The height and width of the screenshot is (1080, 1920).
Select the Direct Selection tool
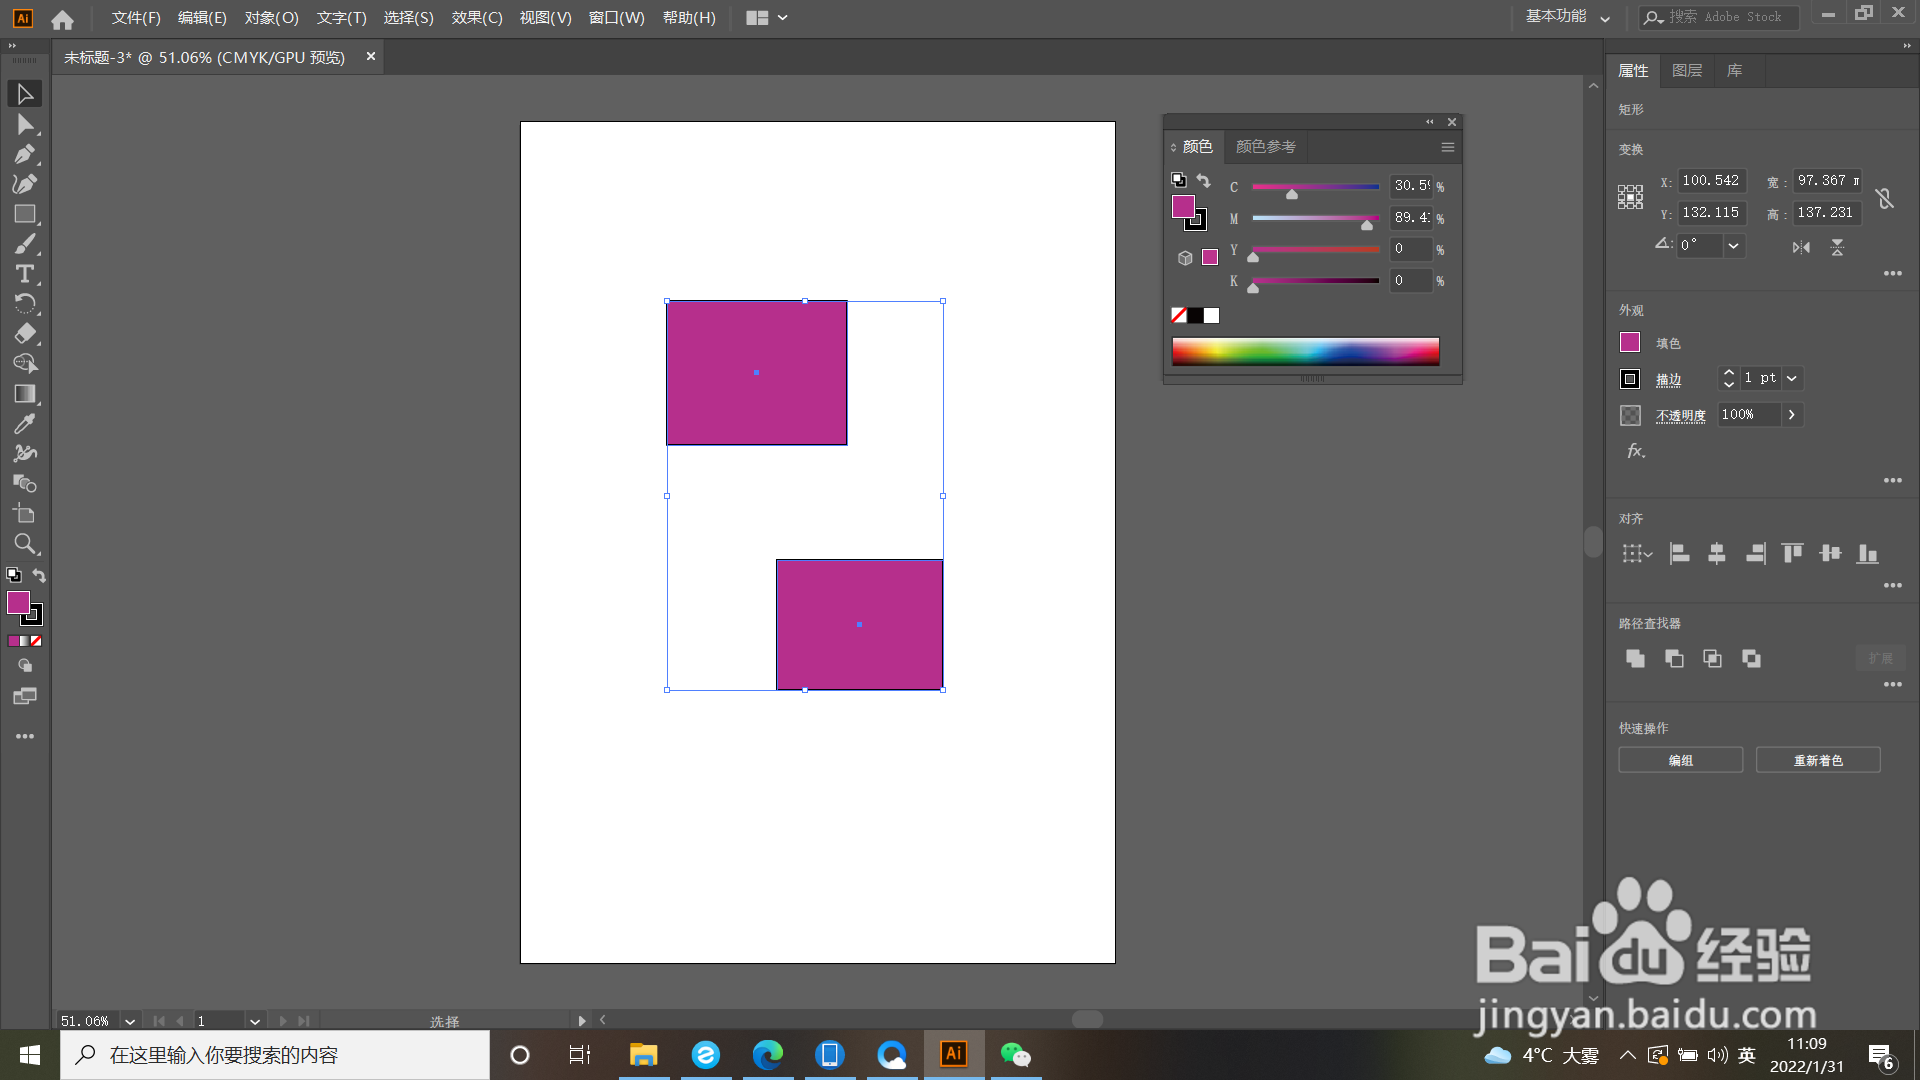point(25,124)
